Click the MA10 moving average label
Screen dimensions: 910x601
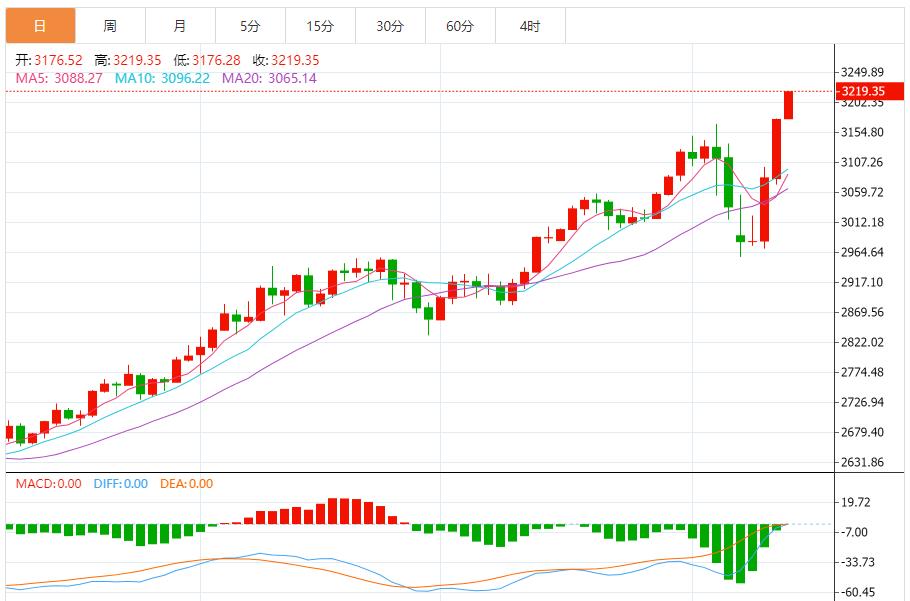(x=161, y=78)
